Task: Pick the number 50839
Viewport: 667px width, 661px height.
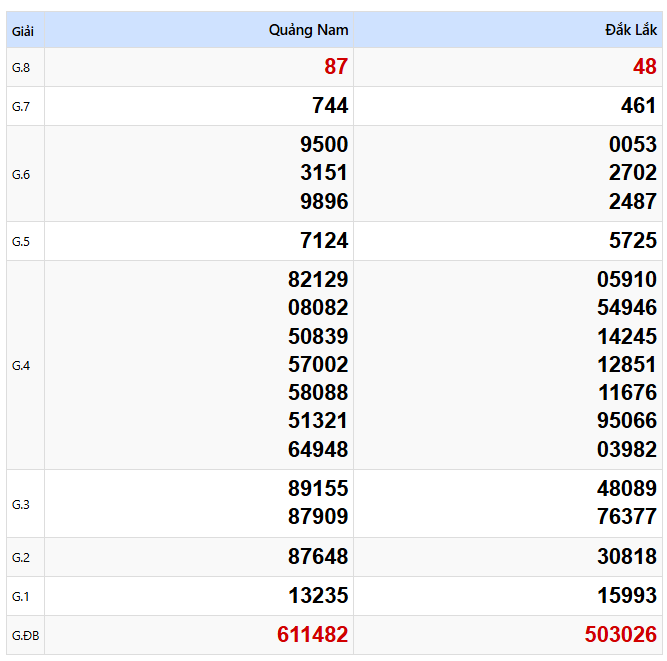Action: pos(318,336)
